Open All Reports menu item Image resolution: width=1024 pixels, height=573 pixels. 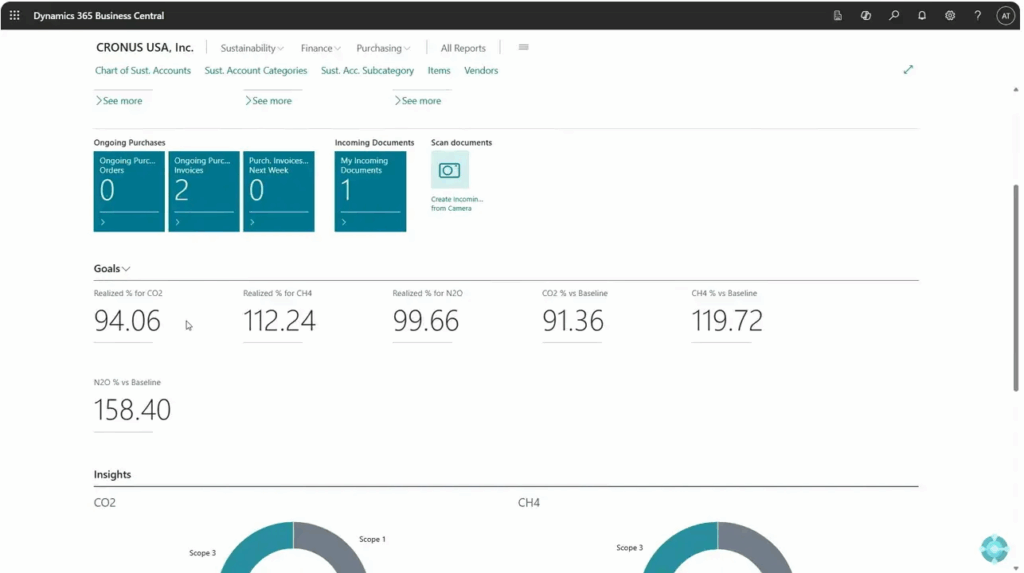click(x=463, y=48)
